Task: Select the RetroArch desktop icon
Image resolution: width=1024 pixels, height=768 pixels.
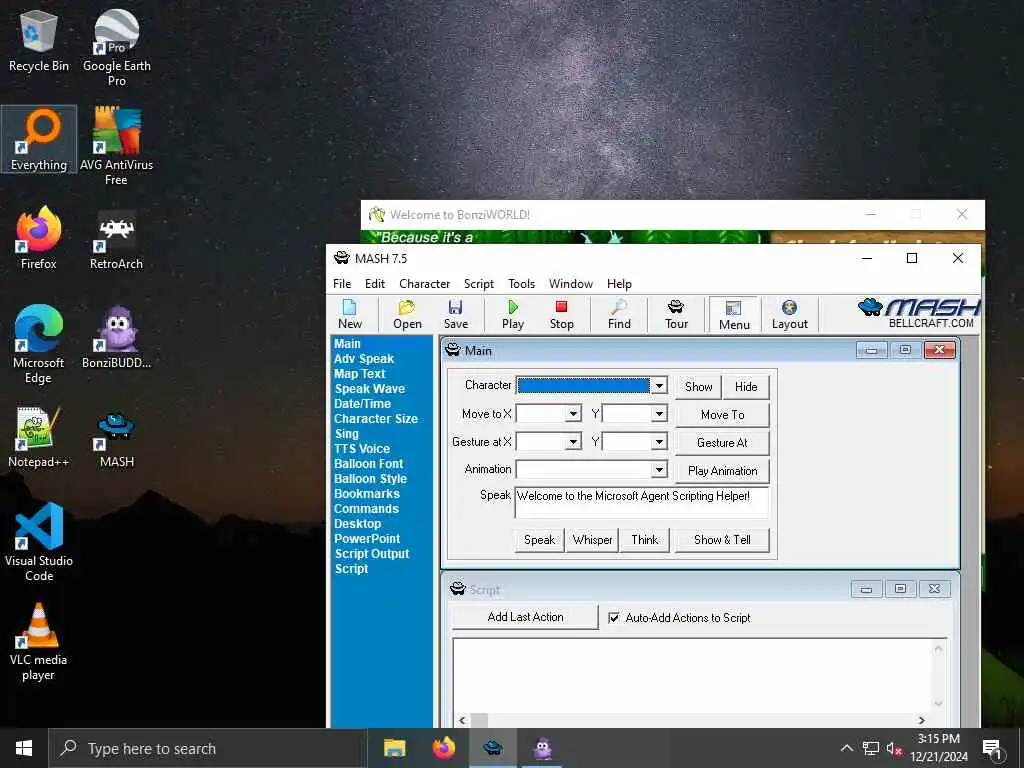Action: 116,239
